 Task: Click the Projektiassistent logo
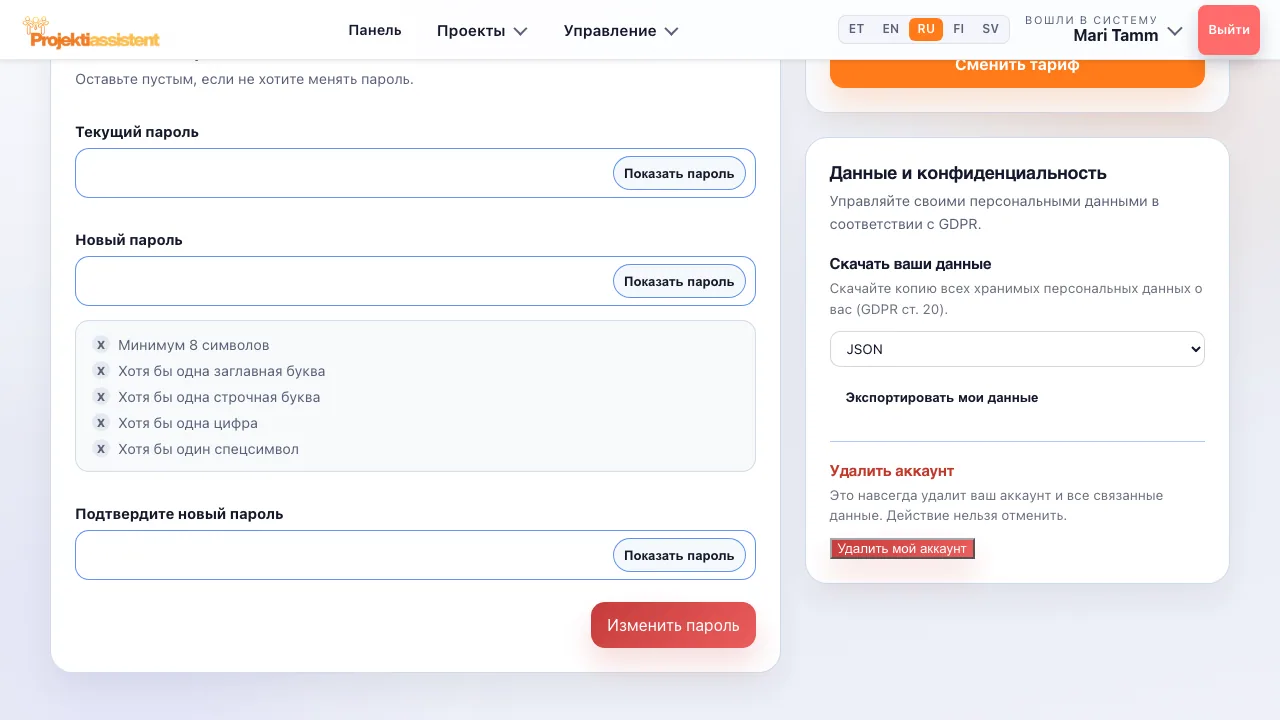tap(91, 31)
